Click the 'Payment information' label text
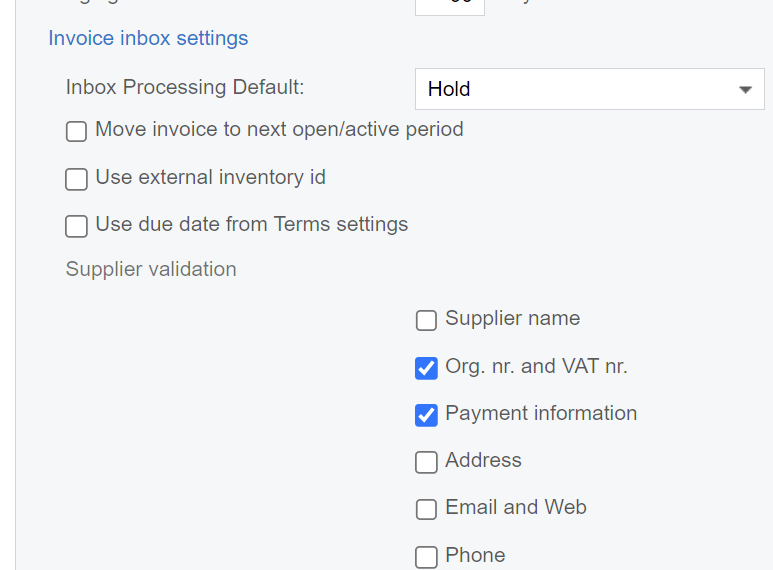This screenshot has height=570, width=773. (x=541, y=413)
